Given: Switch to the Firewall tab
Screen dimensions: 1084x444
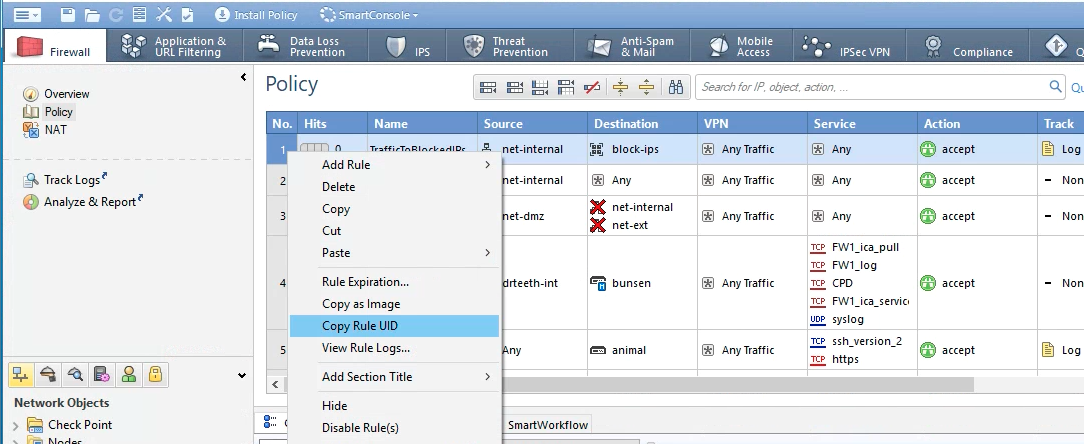Looking at the screenshot, I should (x=55, y=46).
